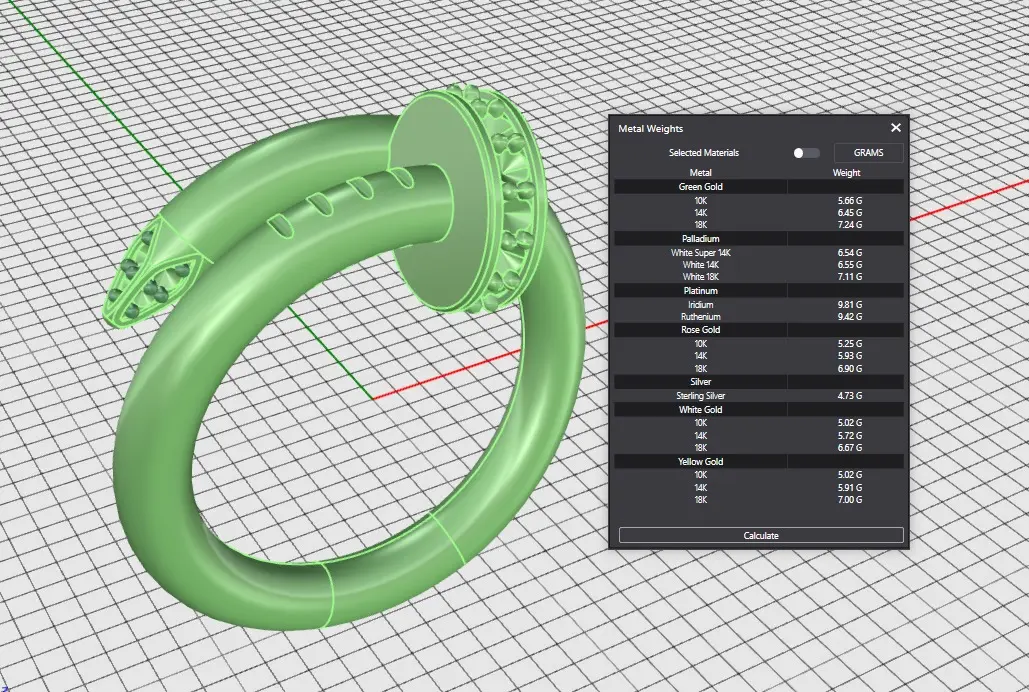The image size is (1029, 692).
Task: Click the 6.45 G weight value
Action: click(850, 213)
